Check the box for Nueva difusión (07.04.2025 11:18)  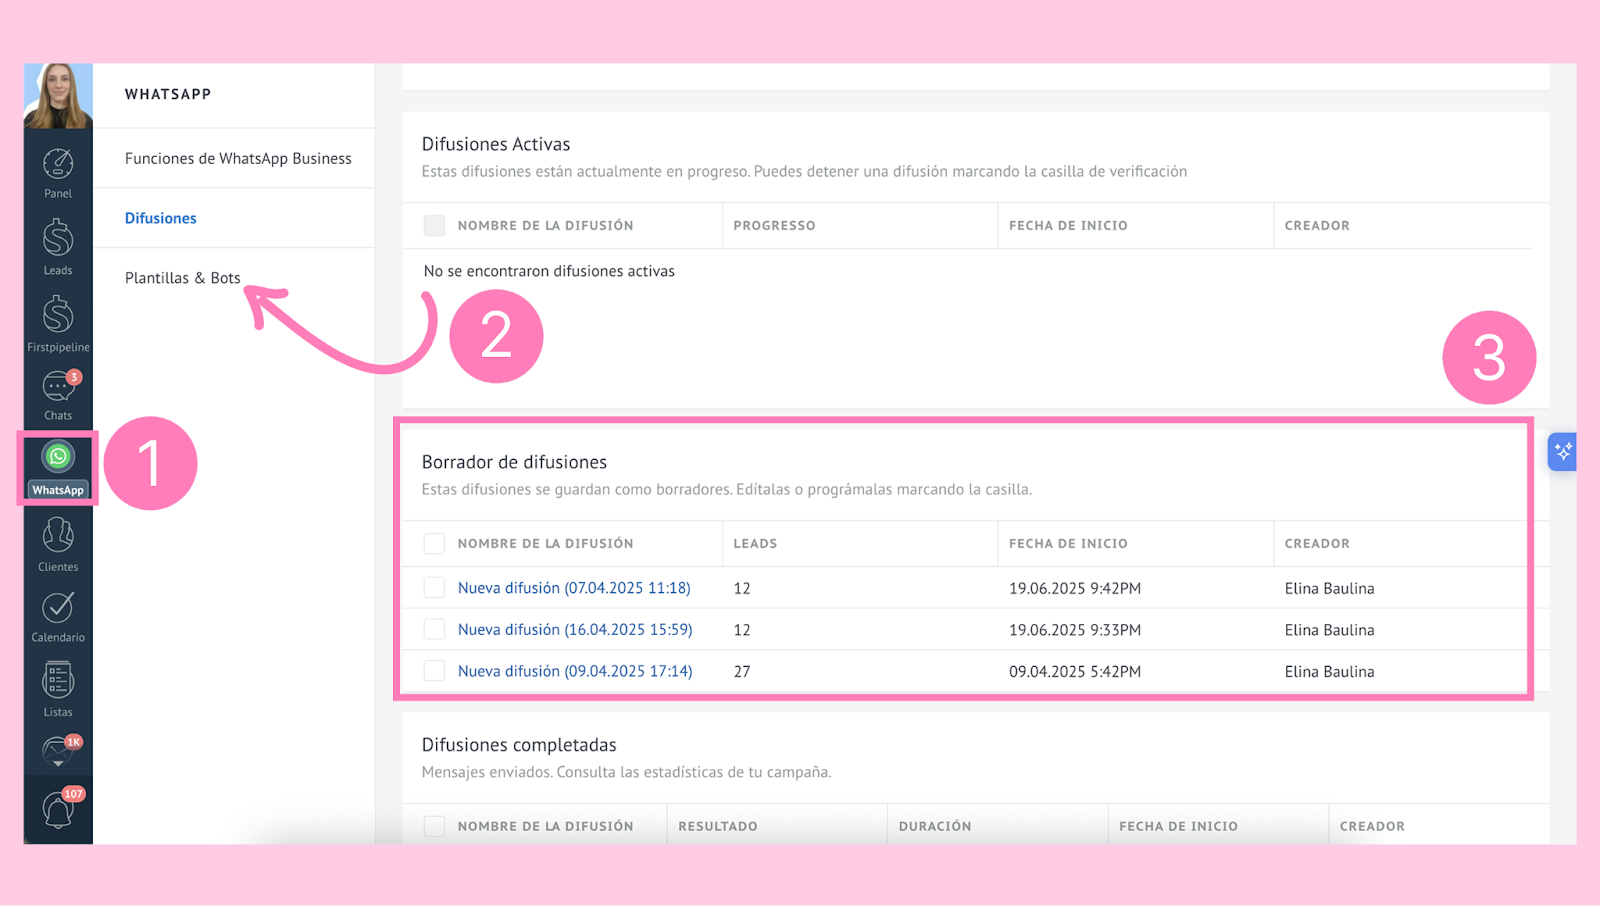tap(434, 588)
